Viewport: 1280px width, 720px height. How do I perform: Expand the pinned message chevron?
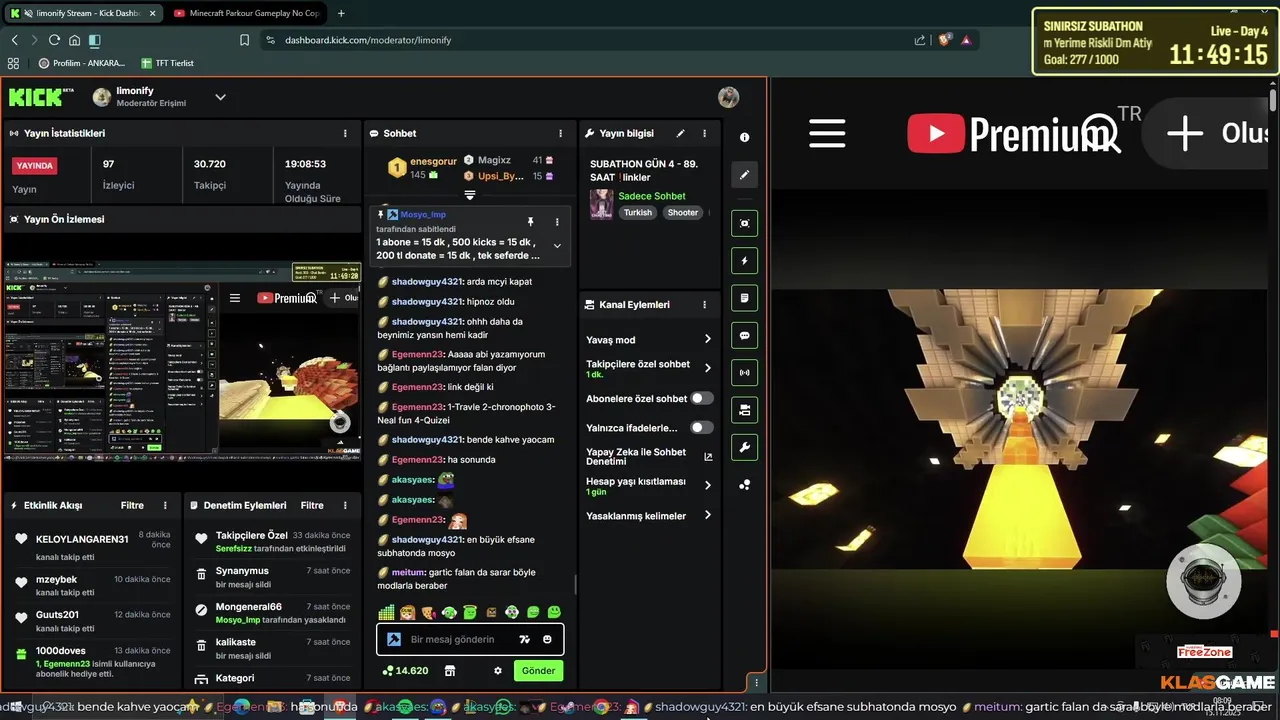click(x=557, y=246)
